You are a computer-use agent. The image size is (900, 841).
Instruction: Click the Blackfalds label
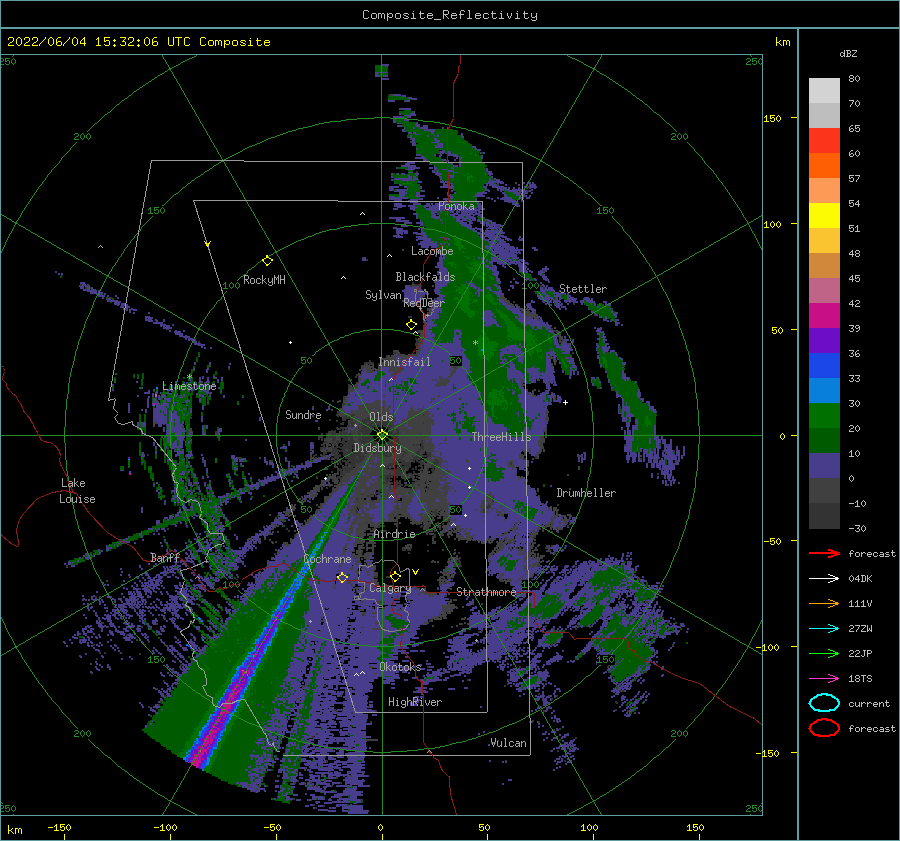tap(425, 277)
